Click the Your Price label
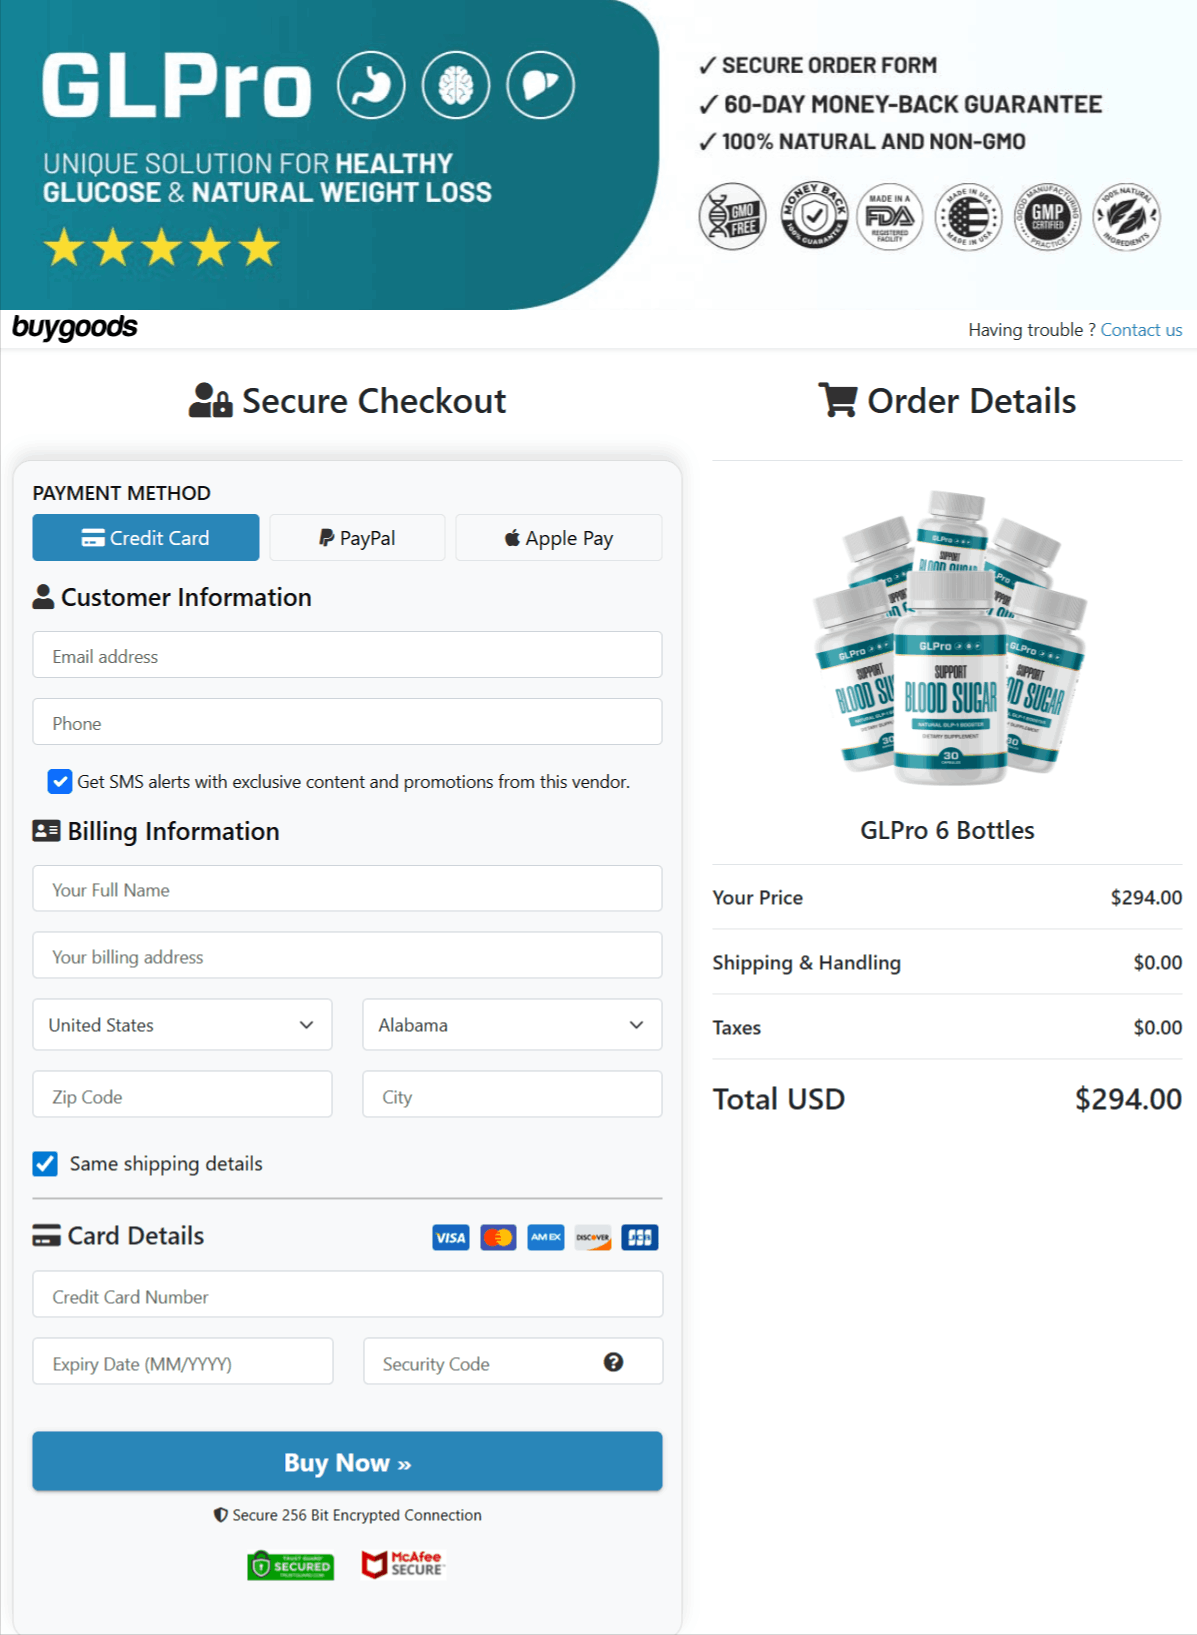Viewport: 1197px width, 1635px height. point(757,898)
